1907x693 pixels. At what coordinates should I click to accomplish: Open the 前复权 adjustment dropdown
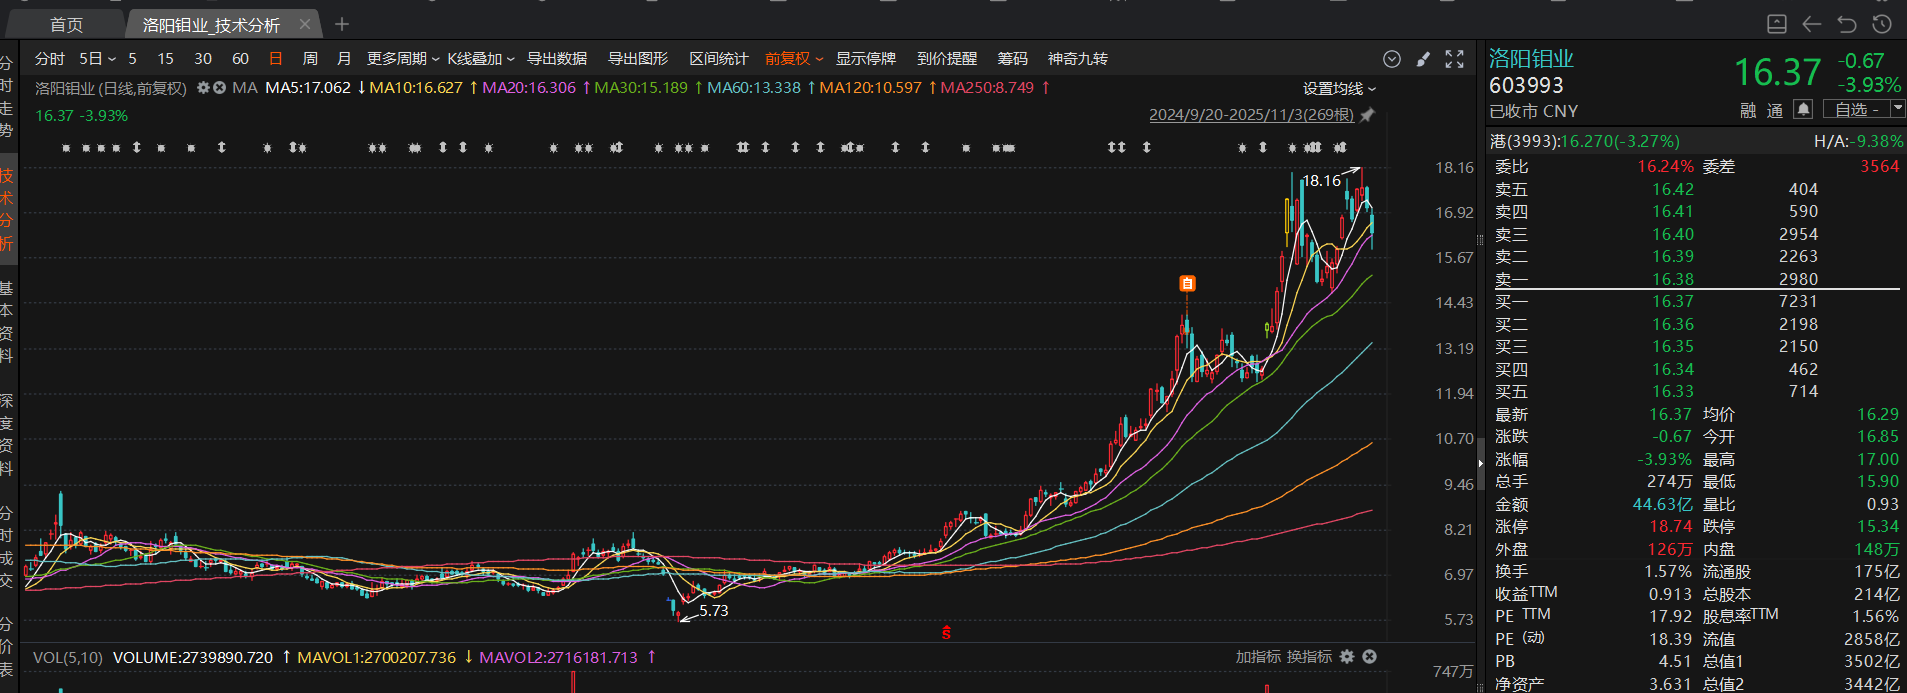pos(793,59)
